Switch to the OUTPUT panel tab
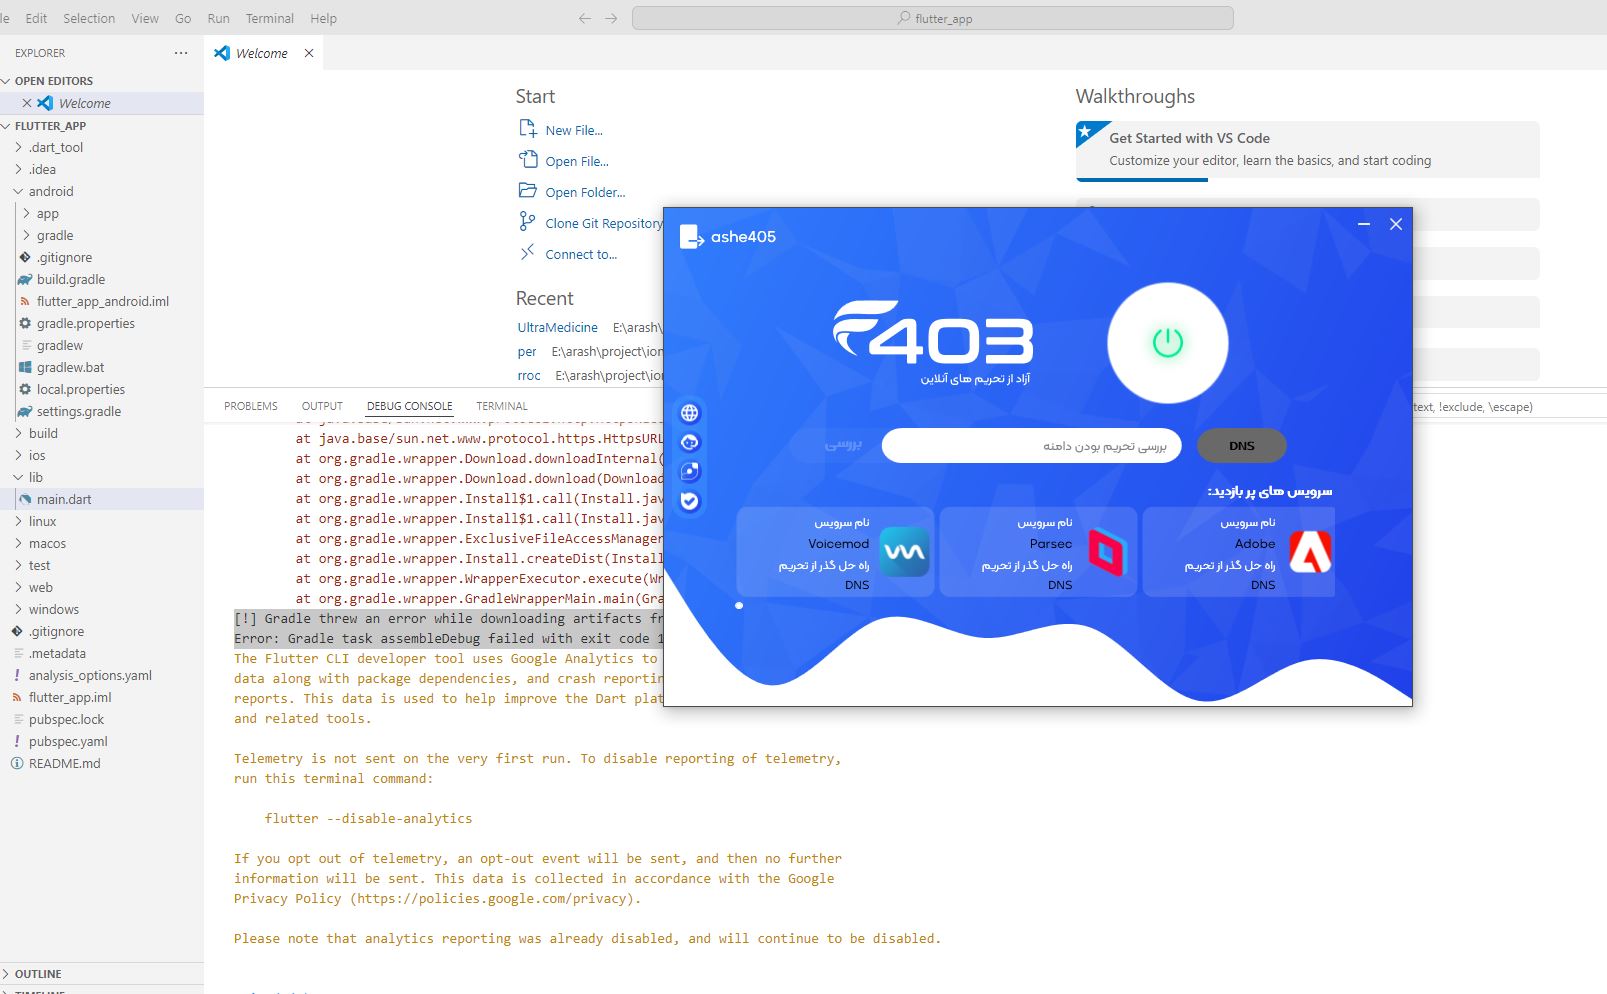Image resolution: width=1607 pixels, height=994 pixels. pos(322,406)
